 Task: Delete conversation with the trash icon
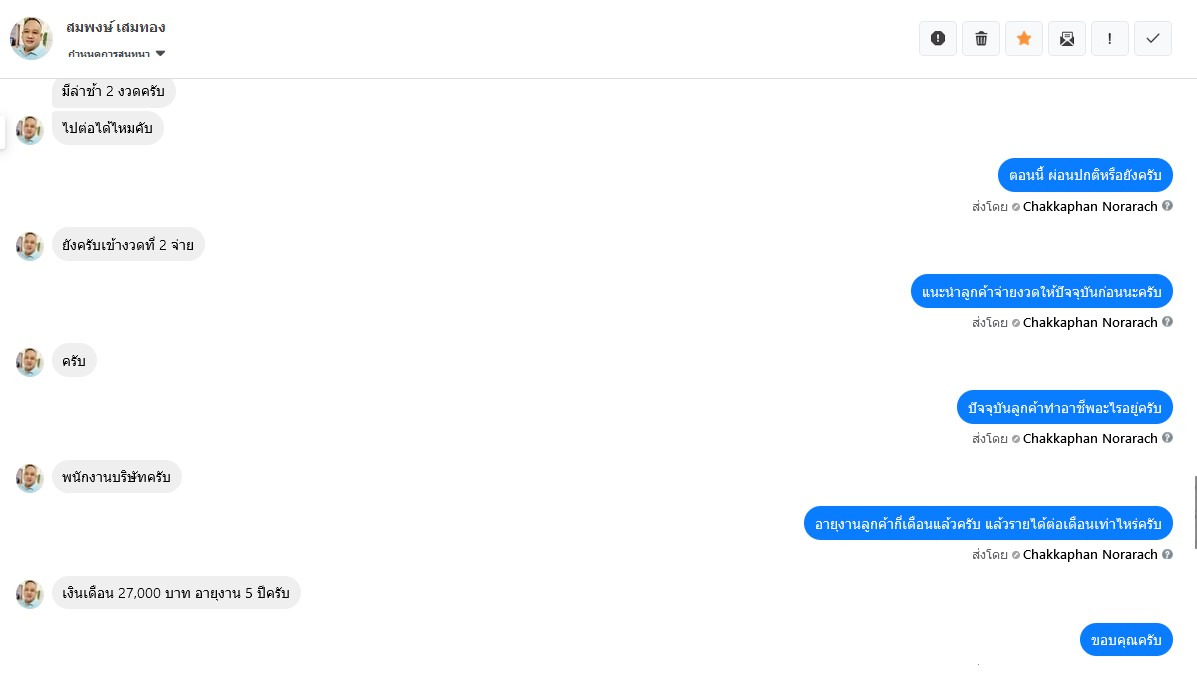[x=981, y=38]
